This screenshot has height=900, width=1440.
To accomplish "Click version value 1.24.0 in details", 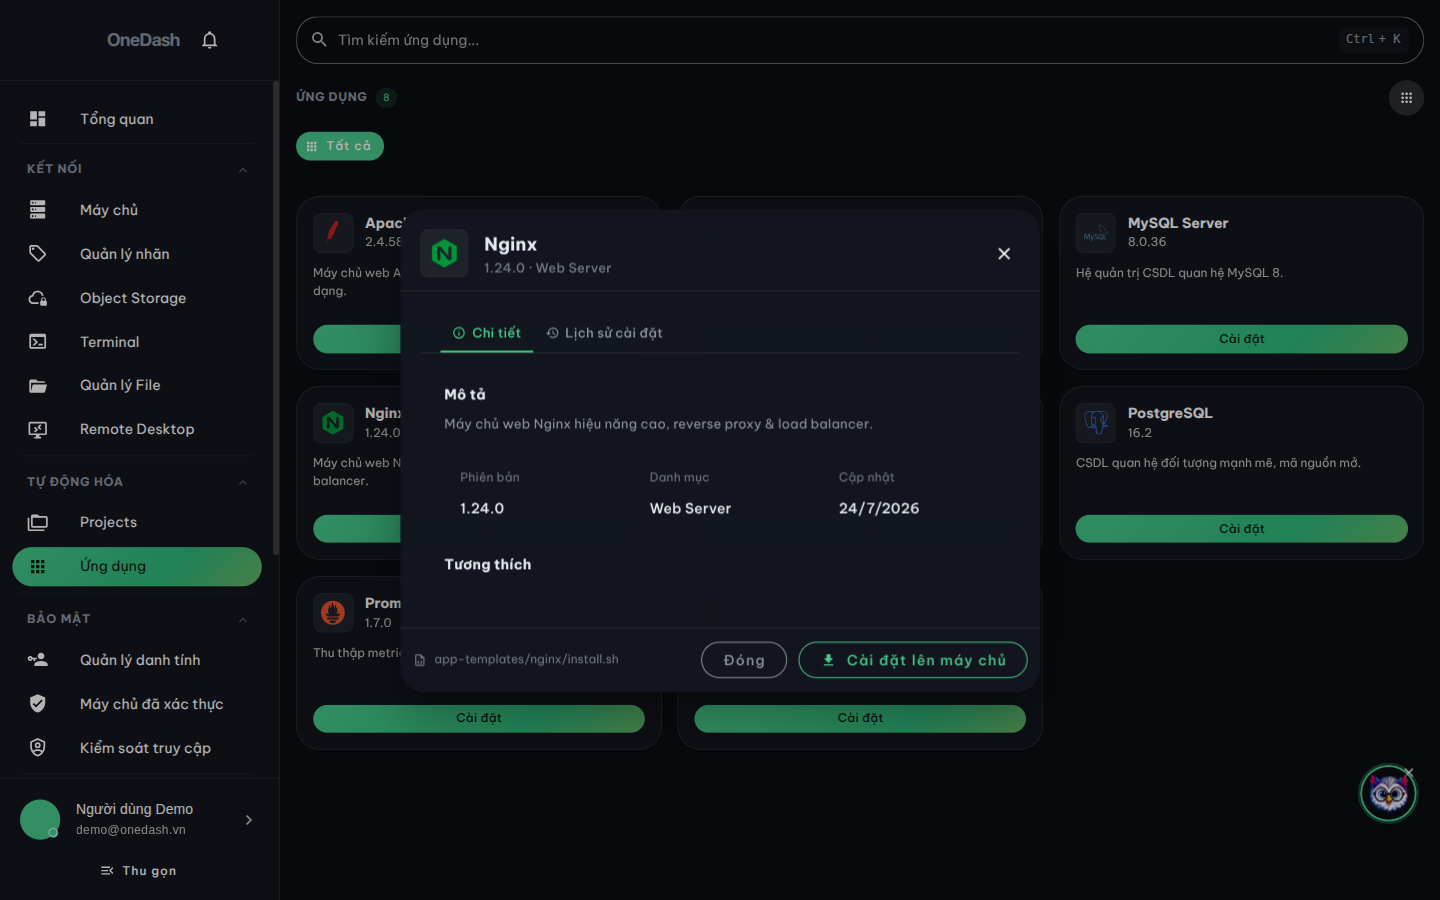I will [482, 509].
